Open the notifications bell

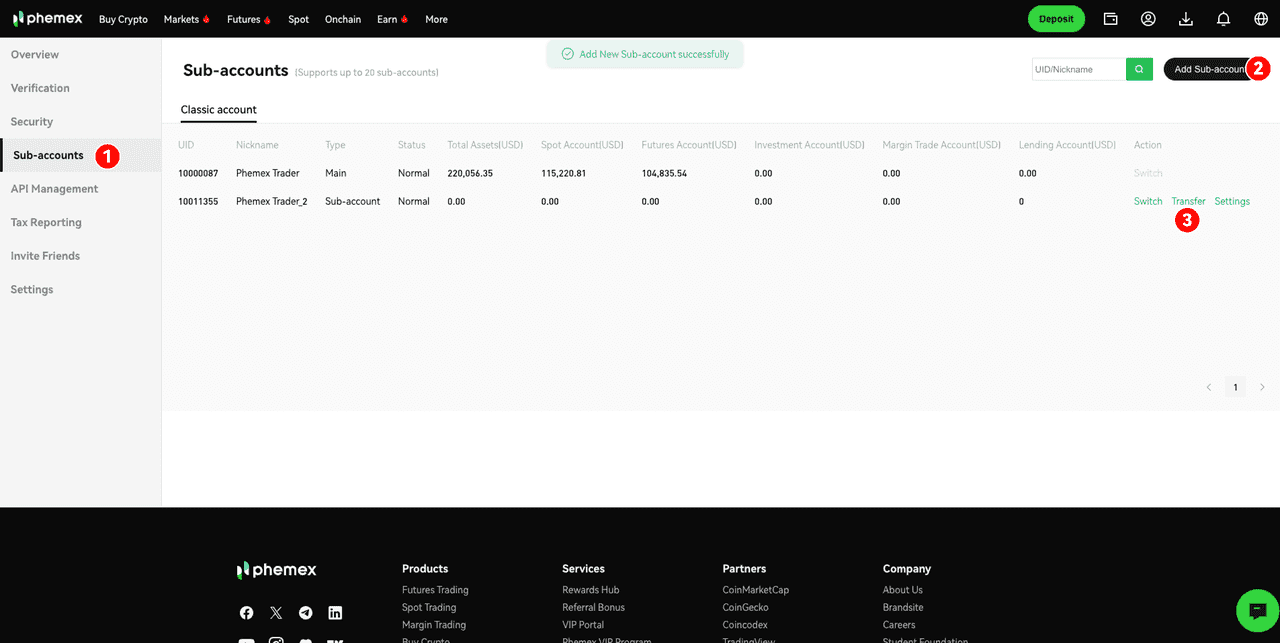coord(1223,19)
